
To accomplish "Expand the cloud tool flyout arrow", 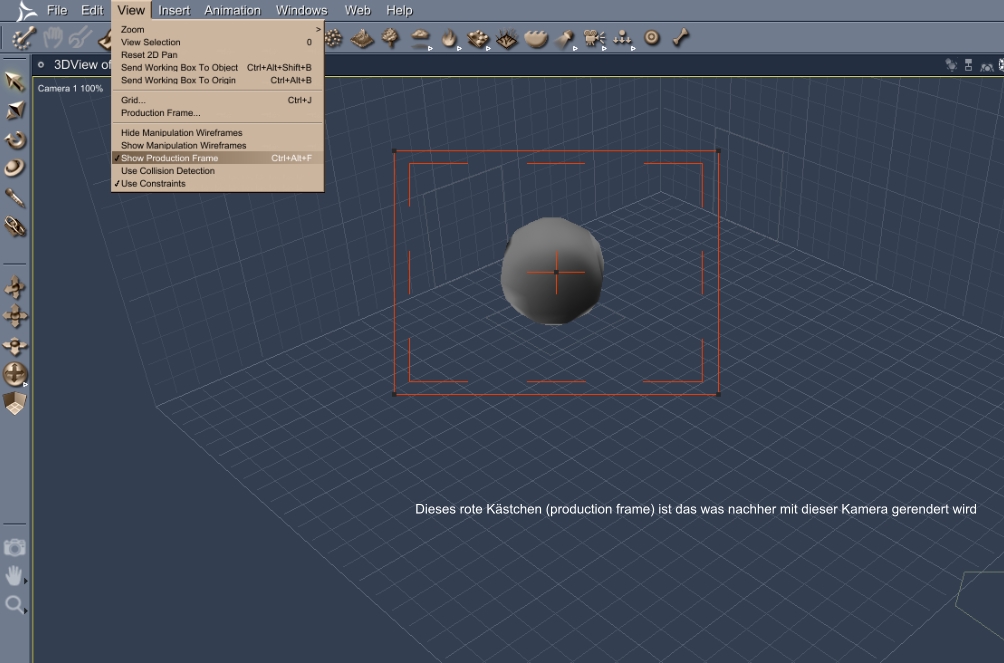I will pos(430,49).
